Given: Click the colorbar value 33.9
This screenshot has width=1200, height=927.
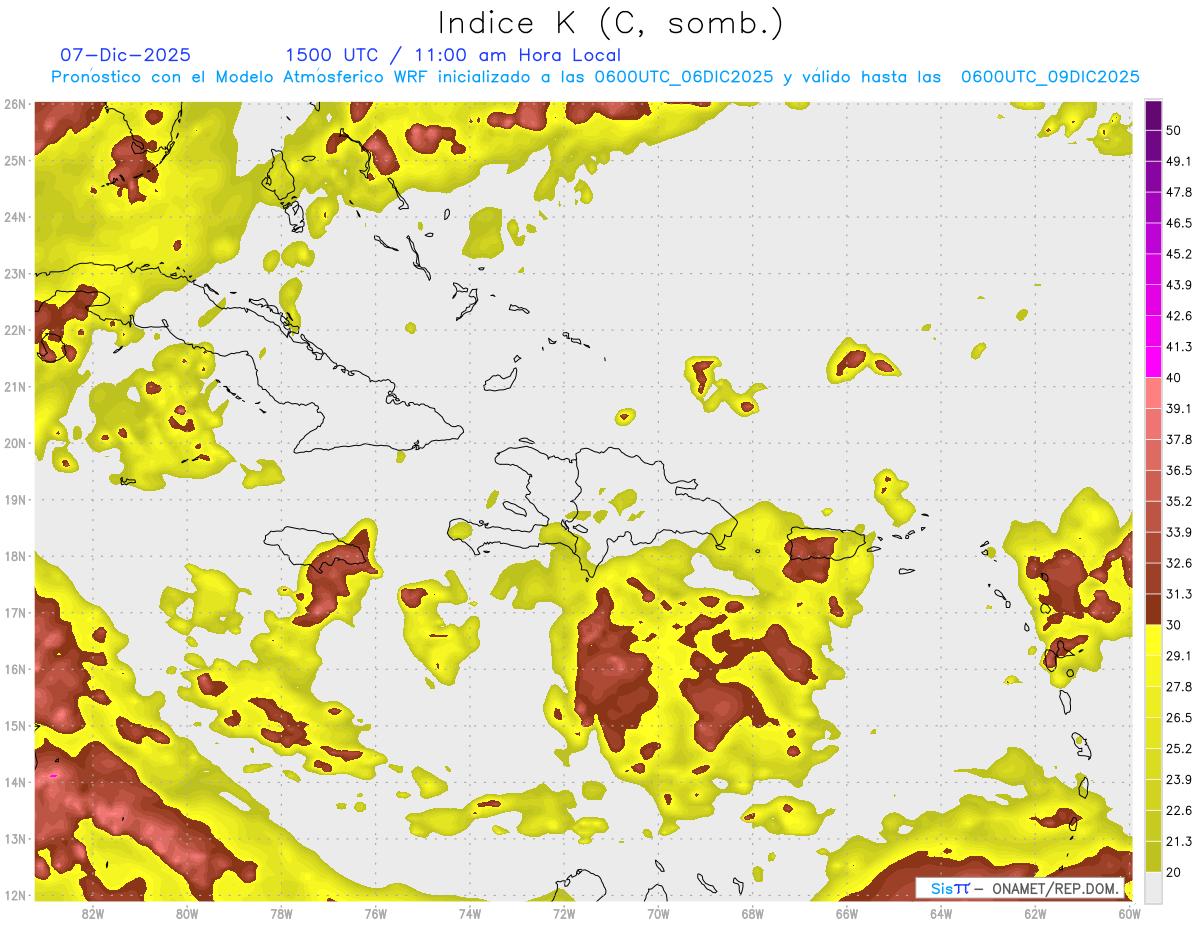Looking at the screenshot, I should [1179, 531].
